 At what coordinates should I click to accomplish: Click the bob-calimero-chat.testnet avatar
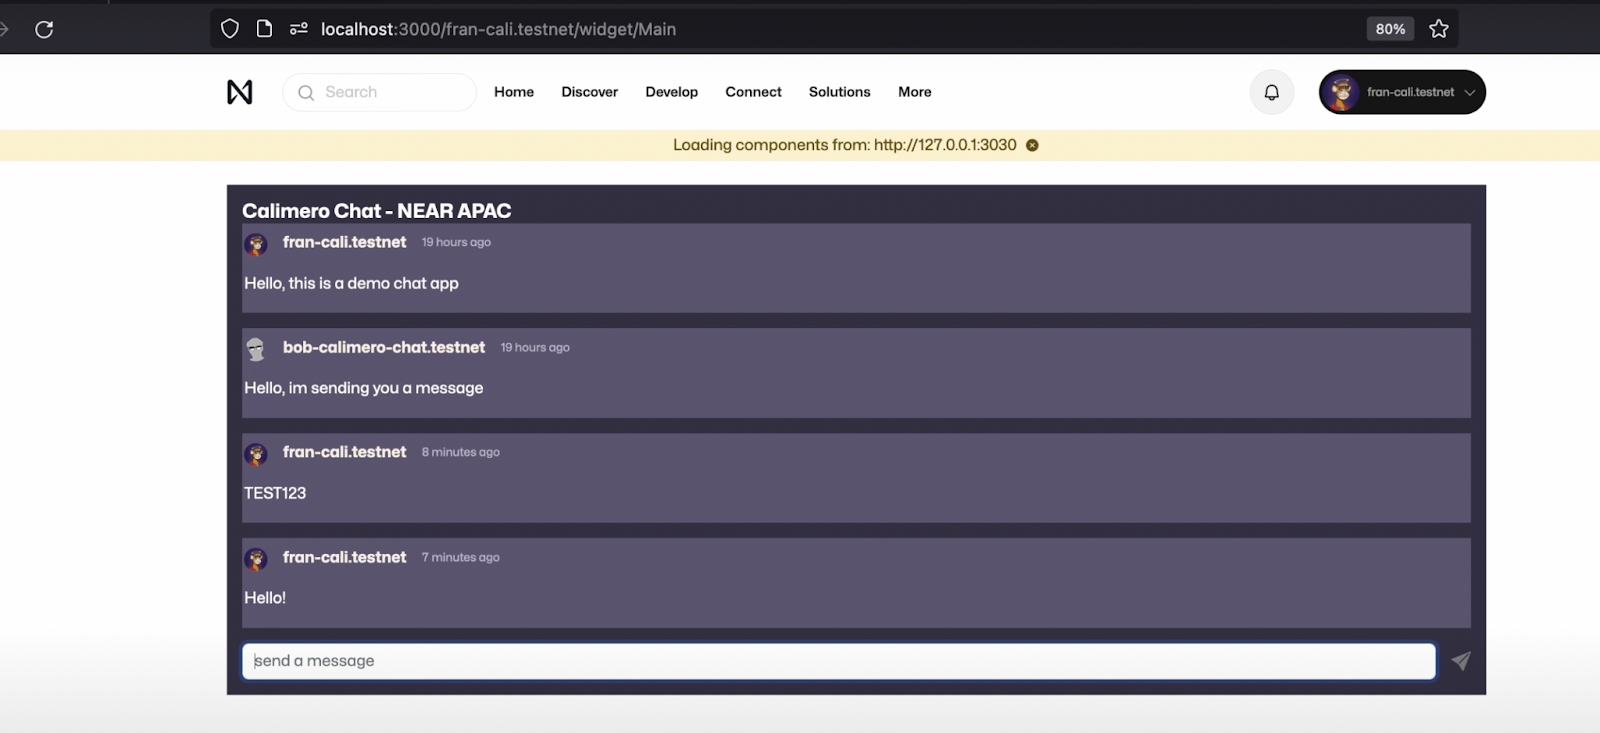tap(256, 349)
